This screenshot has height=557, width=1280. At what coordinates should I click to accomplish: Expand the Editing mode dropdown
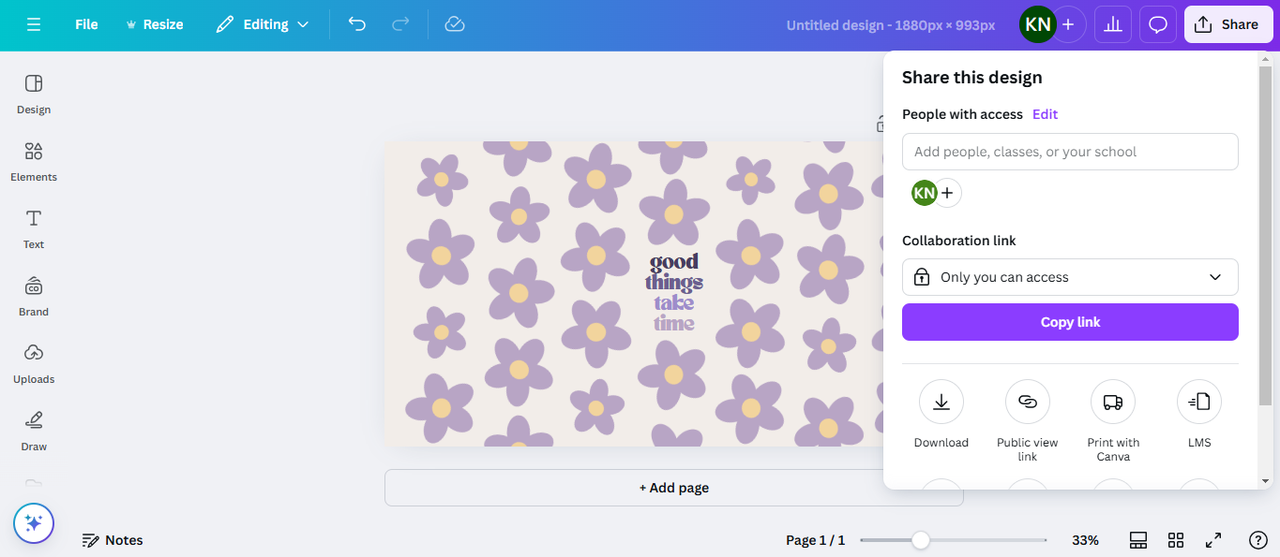pyautogui.click(x=263, y=24)
